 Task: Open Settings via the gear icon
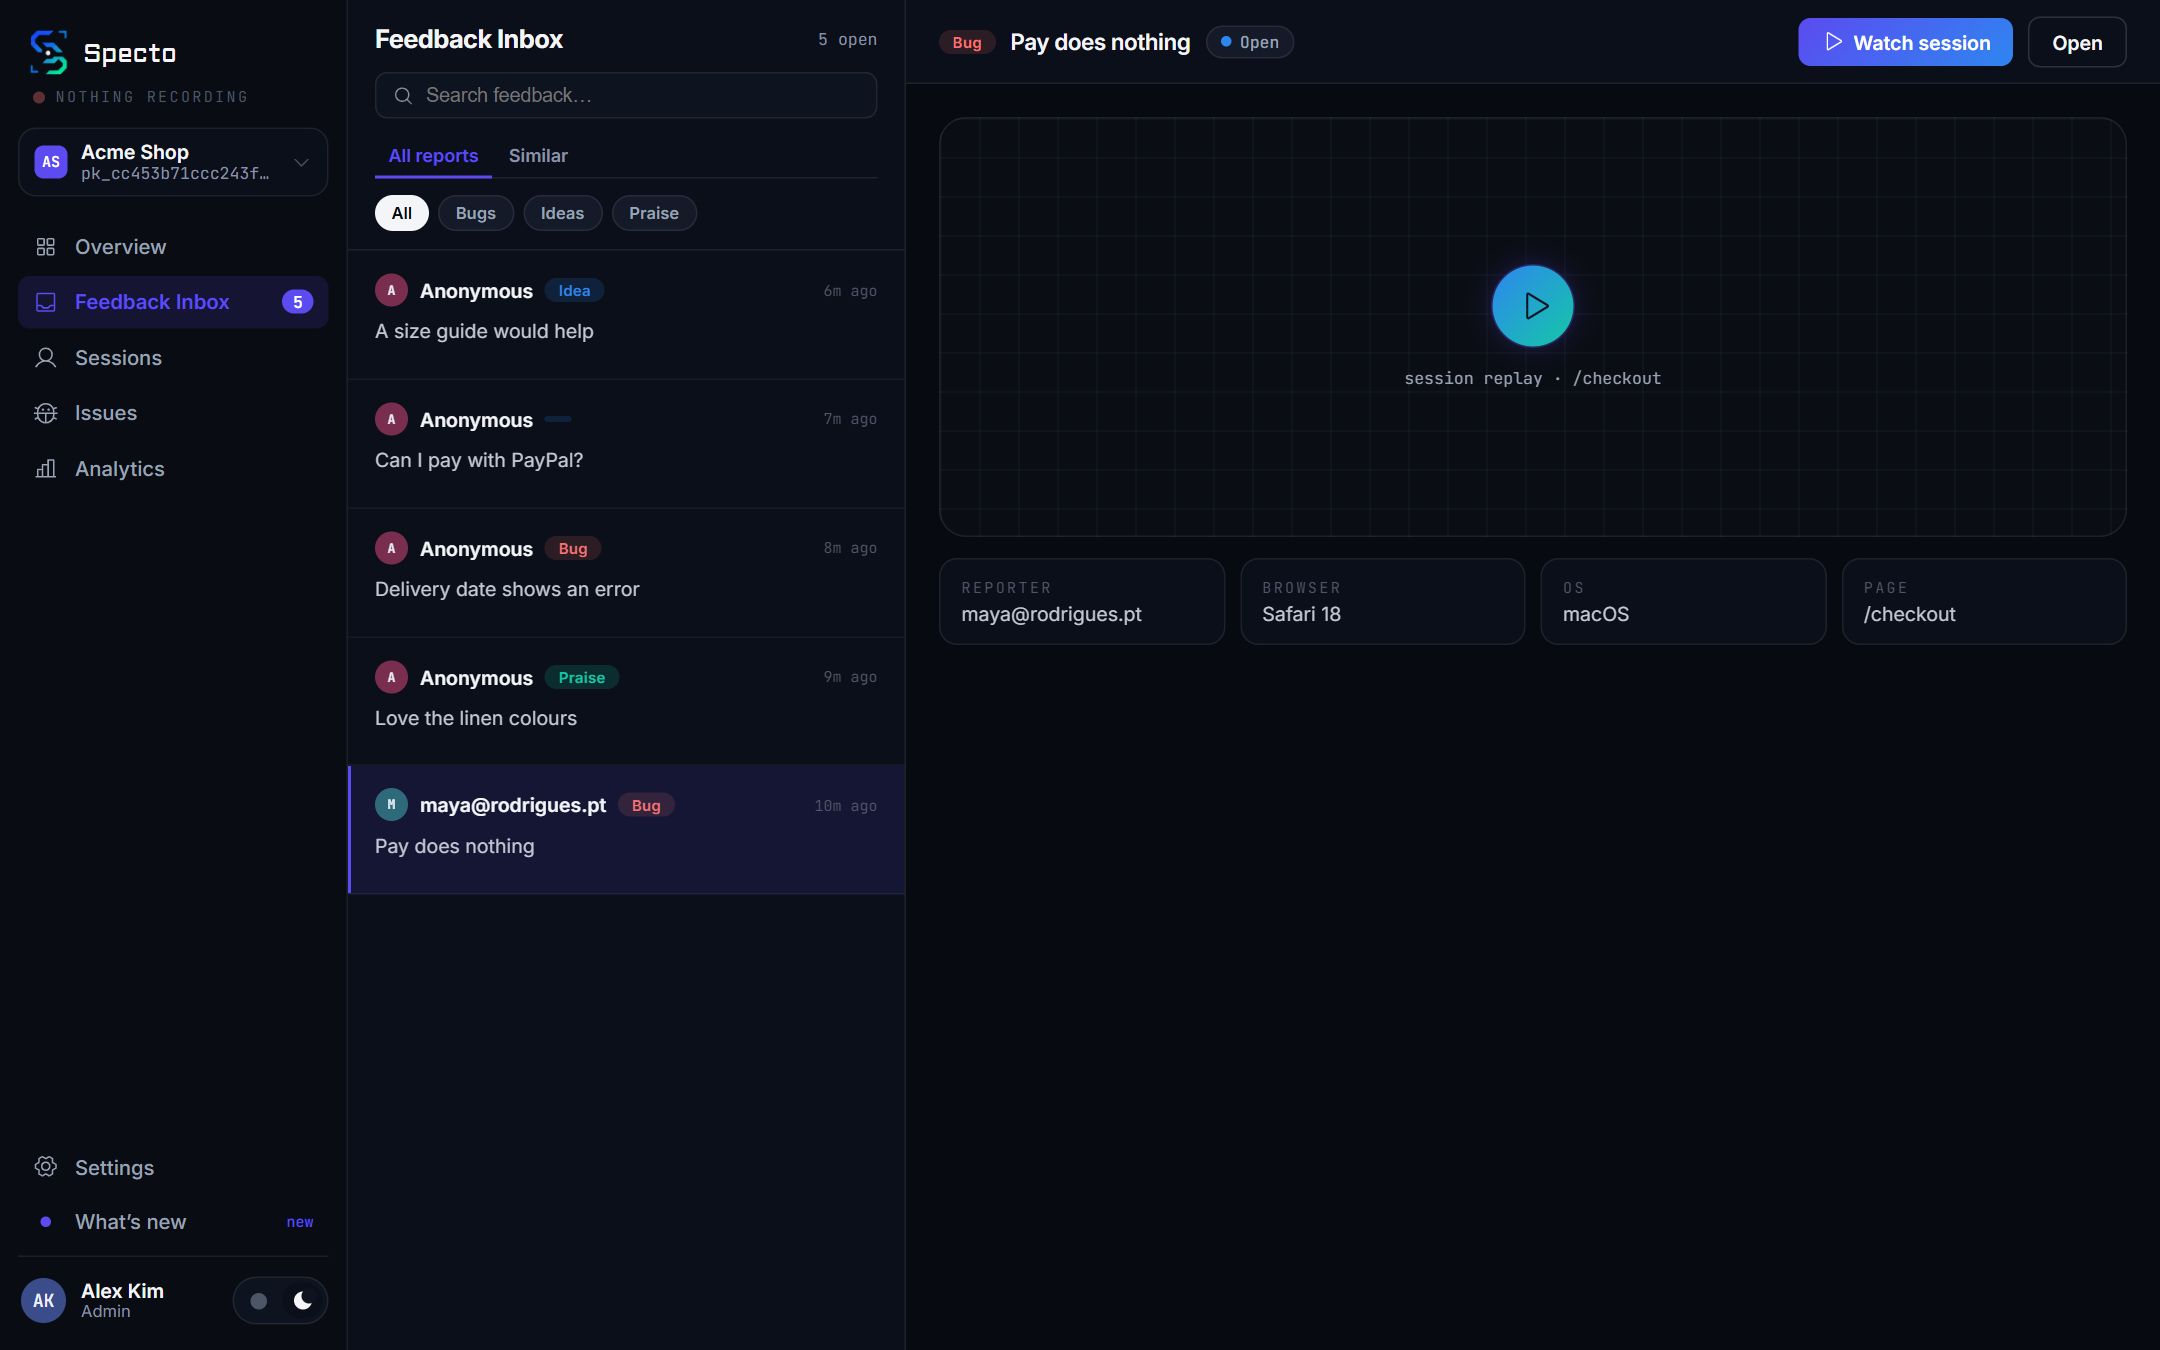point(46,1167)
